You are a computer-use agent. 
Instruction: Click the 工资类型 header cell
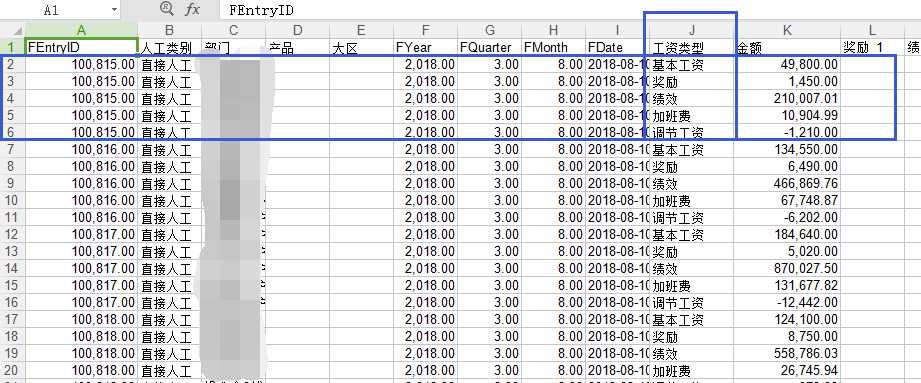[692, 48]
